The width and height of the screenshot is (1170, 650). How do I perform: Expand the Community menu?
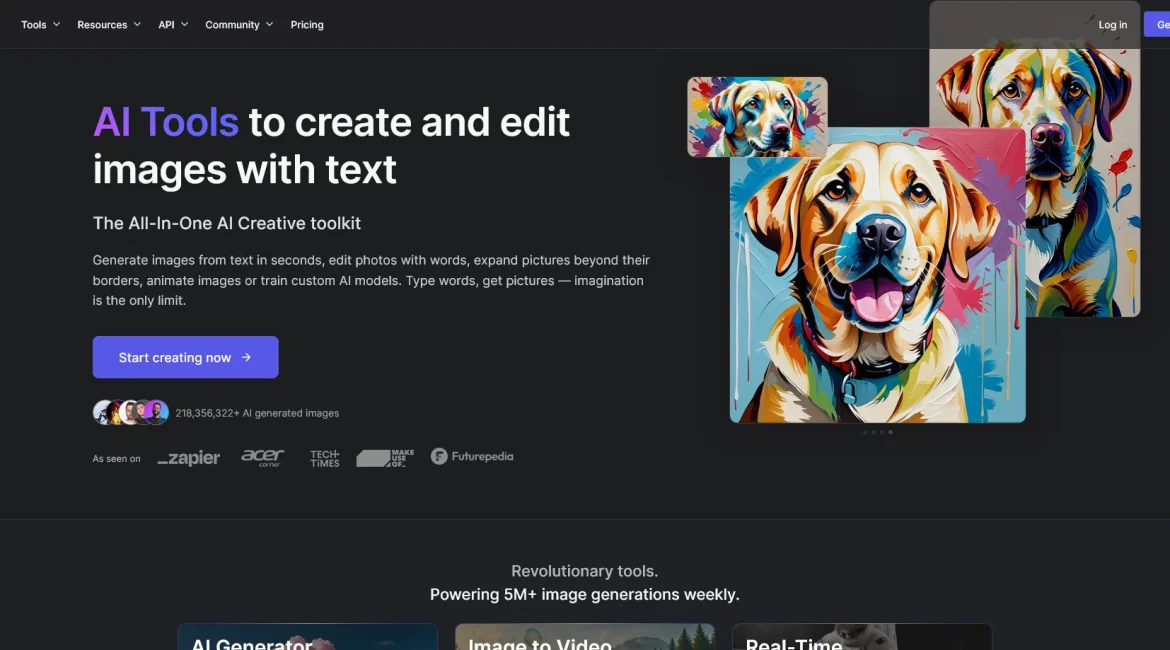(x=239, y=25)
